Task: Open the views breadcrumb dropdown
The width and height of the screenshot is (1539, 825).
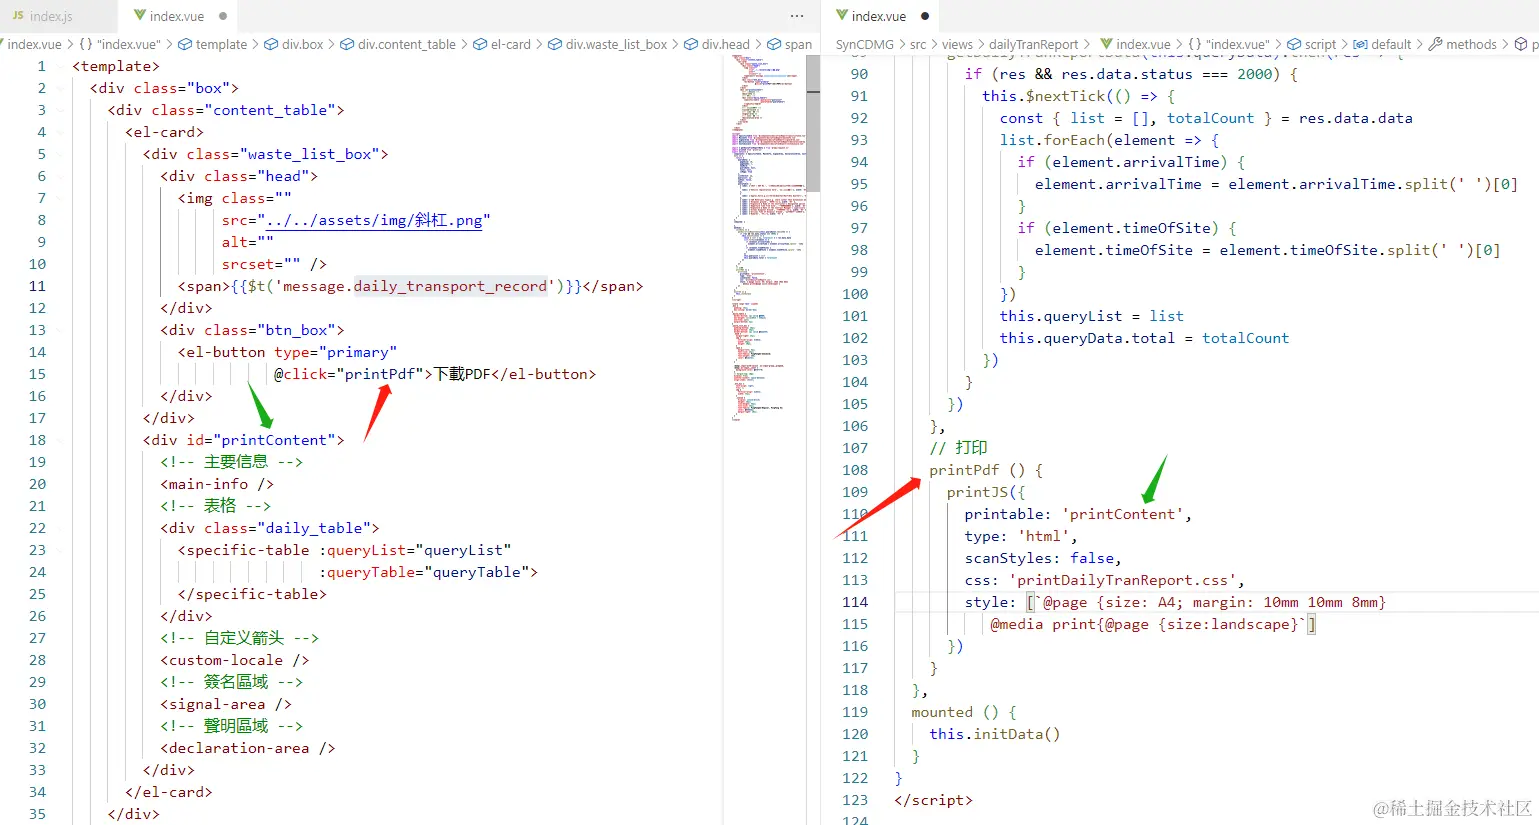Action: tap(956, 44)
